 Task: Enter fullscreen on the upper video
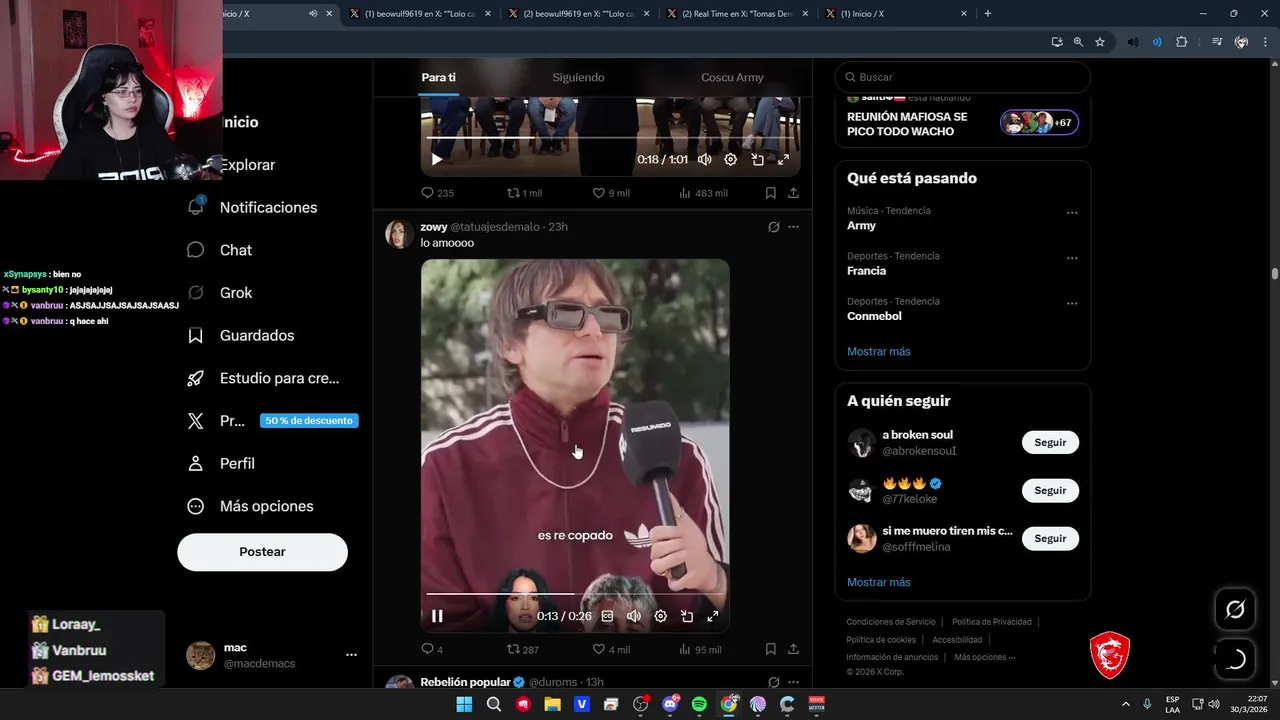click(783, 159)
